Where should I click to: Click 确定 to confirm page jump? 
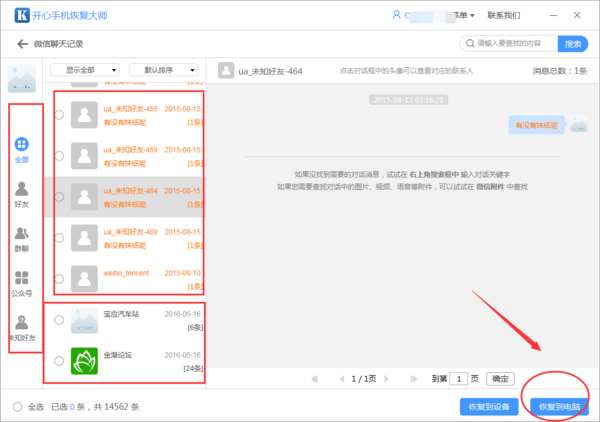(x=500, y=379)
